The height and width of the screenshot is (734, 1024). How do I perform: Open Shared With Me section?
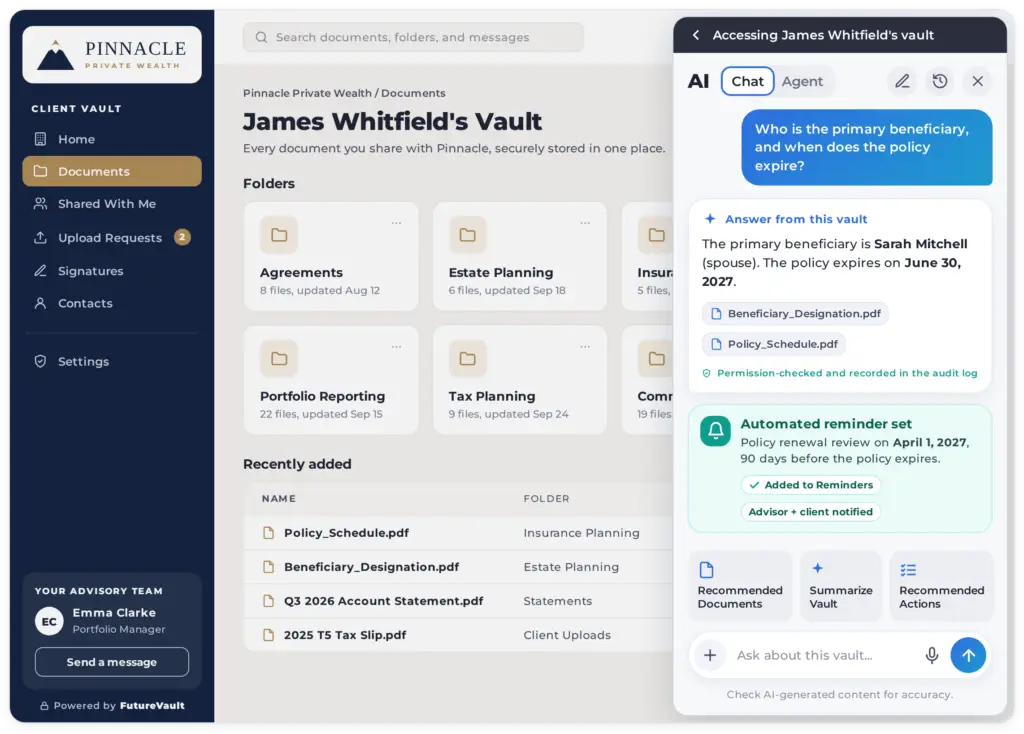tap(112, 204)
